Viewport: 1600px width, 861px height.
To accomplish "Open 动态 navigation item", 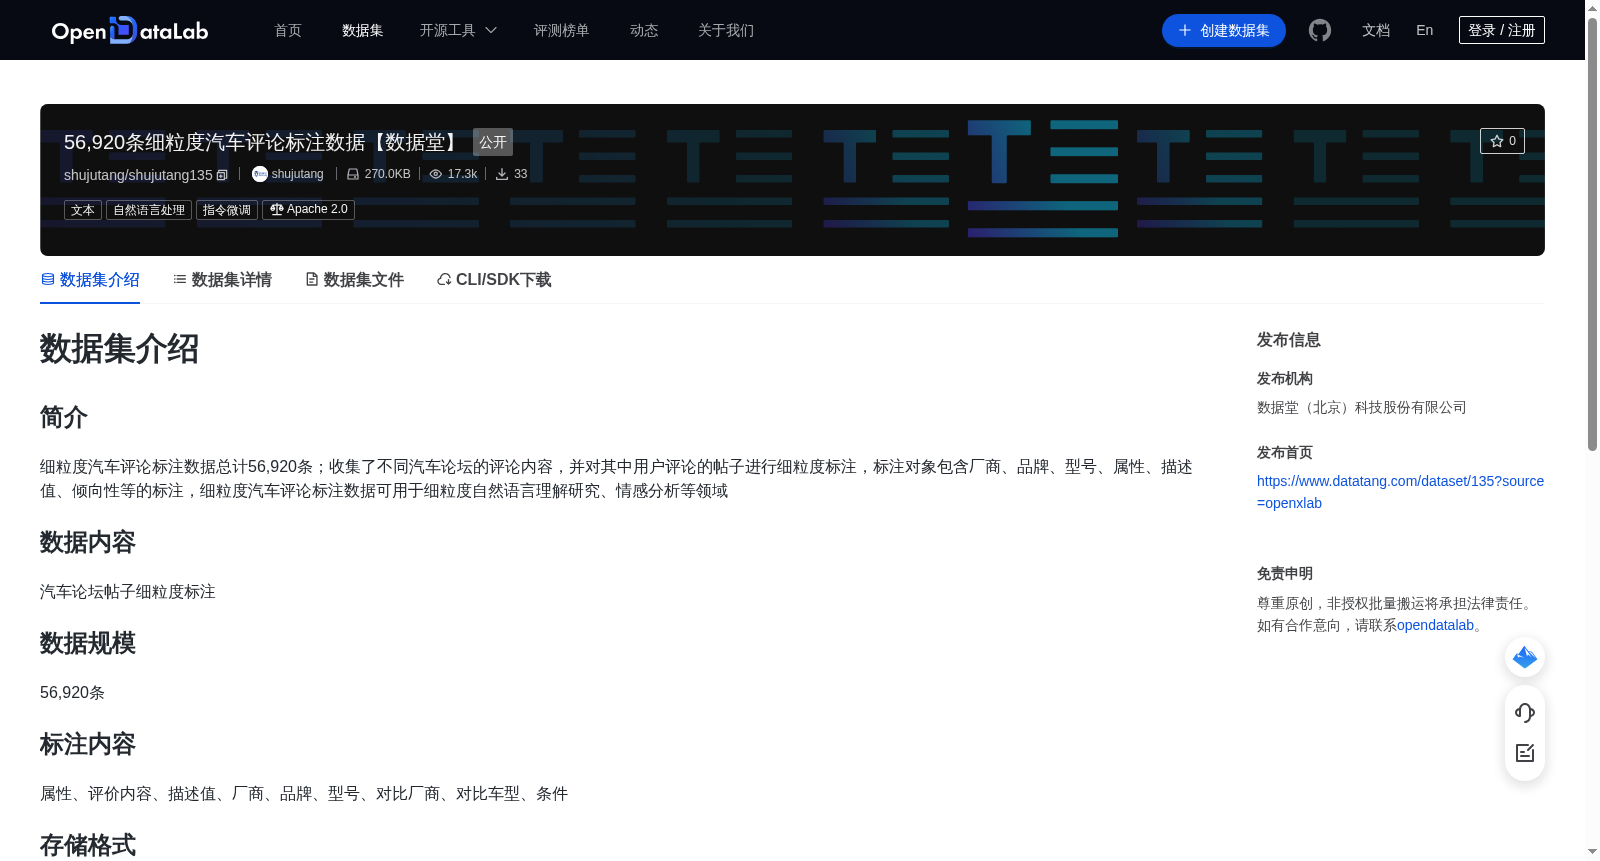I will pos(644,30).
